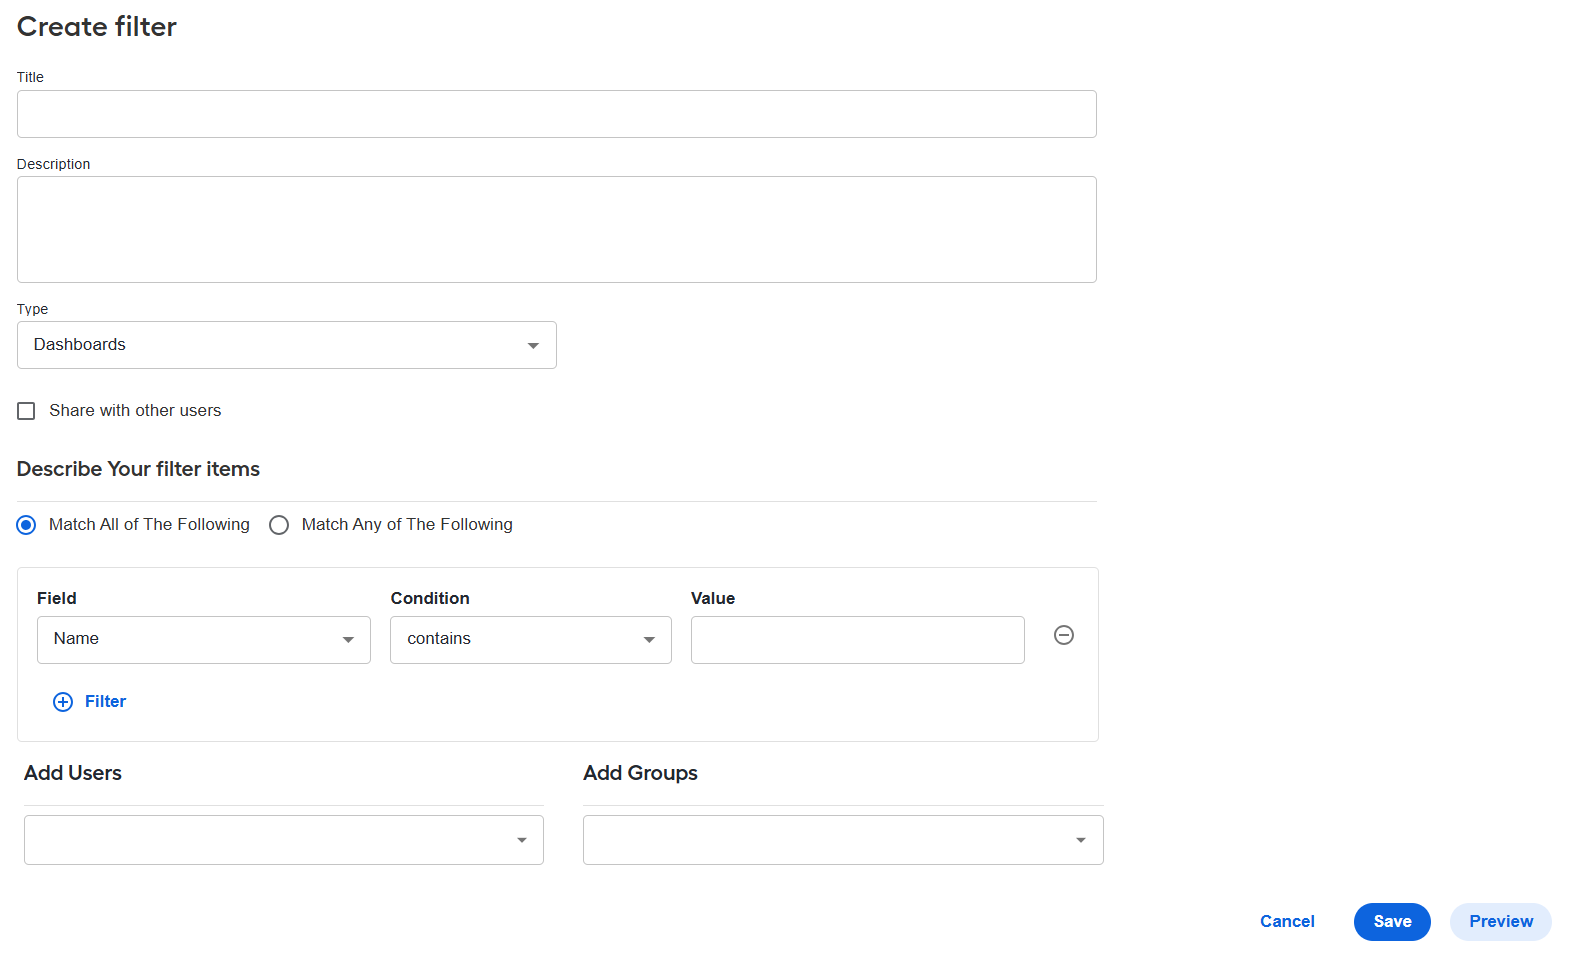The width and height of the screenshot is (1576, 953).
Task: Open the Condition dropdown showing contains
Action: (531, 640)
